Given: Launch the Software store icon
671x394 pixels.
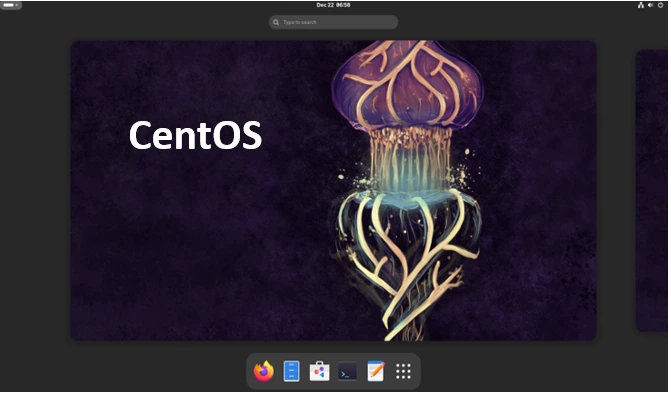Looking at the screenshot, I should (320, 371).
